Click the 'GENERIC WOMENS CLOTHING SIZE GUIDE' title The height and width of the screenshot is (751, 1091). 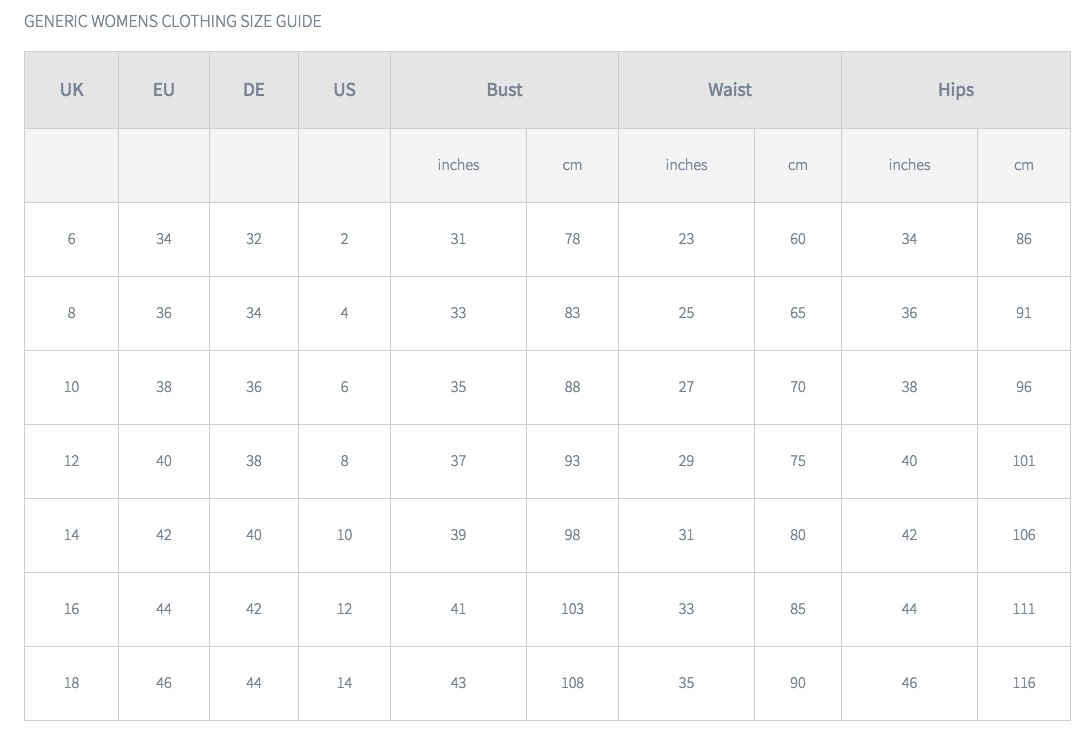pyautogui.click(x=173, y=21)
